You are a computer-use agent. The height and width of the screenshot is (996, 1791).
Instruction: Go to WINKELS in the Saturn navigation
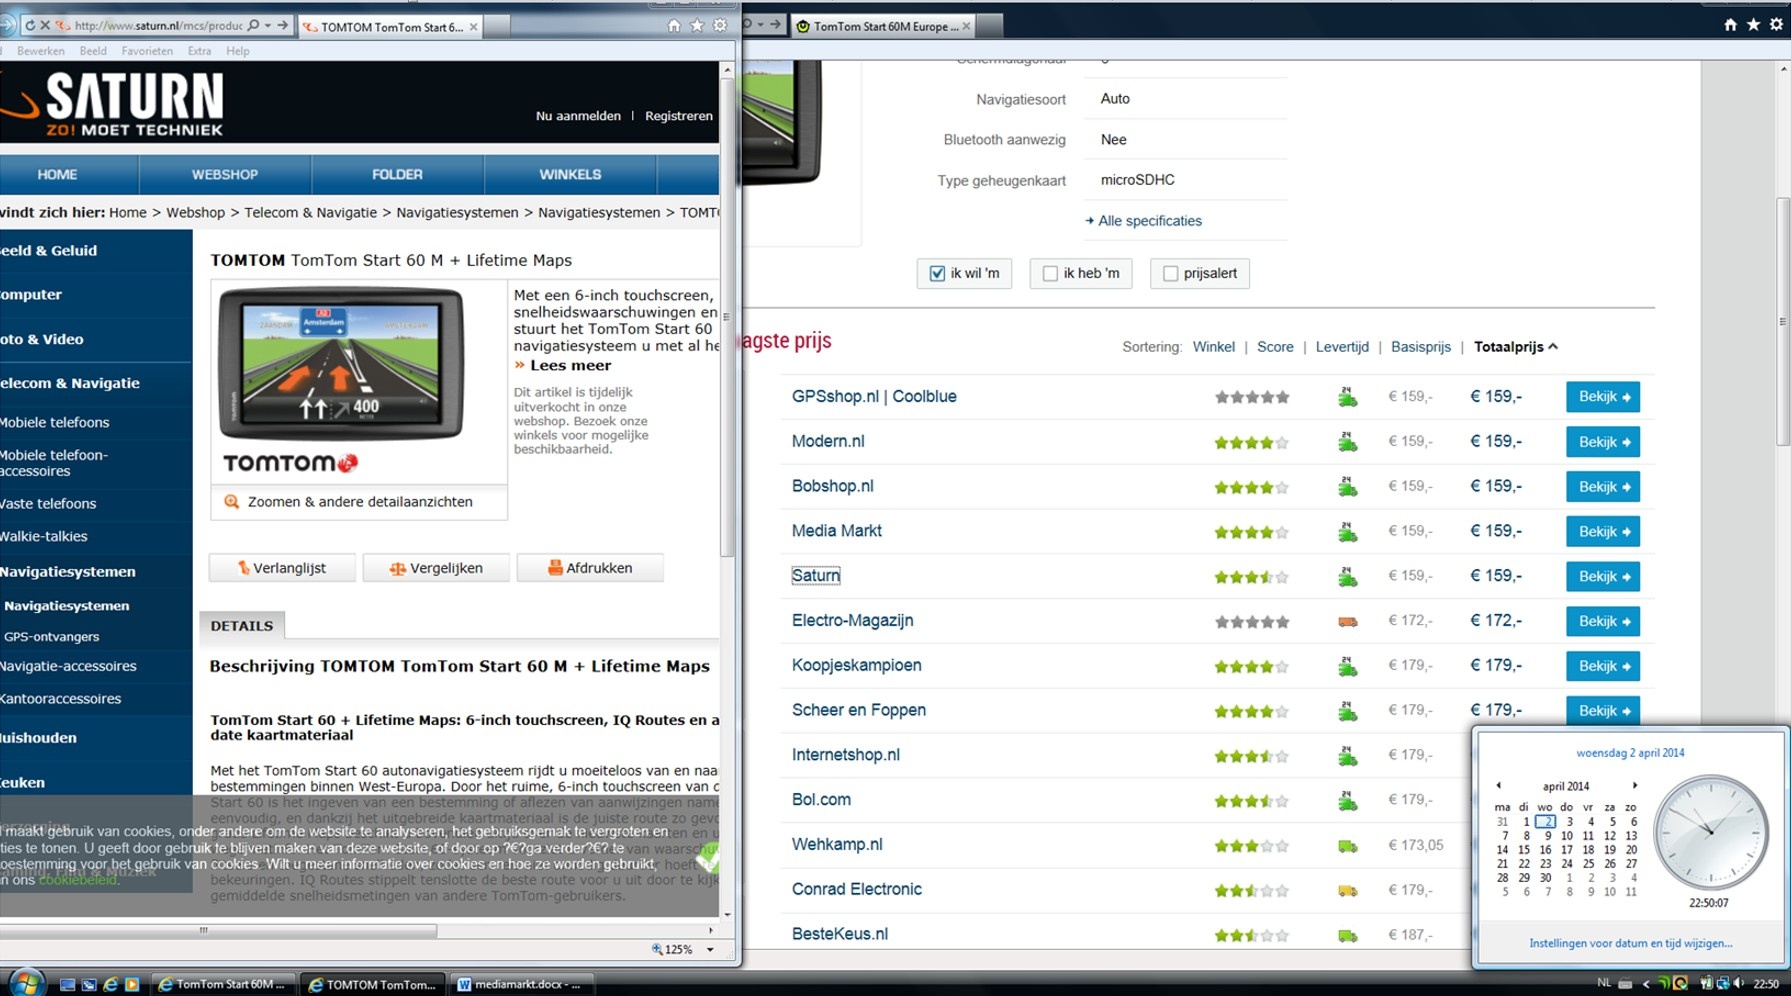[570, 174]
